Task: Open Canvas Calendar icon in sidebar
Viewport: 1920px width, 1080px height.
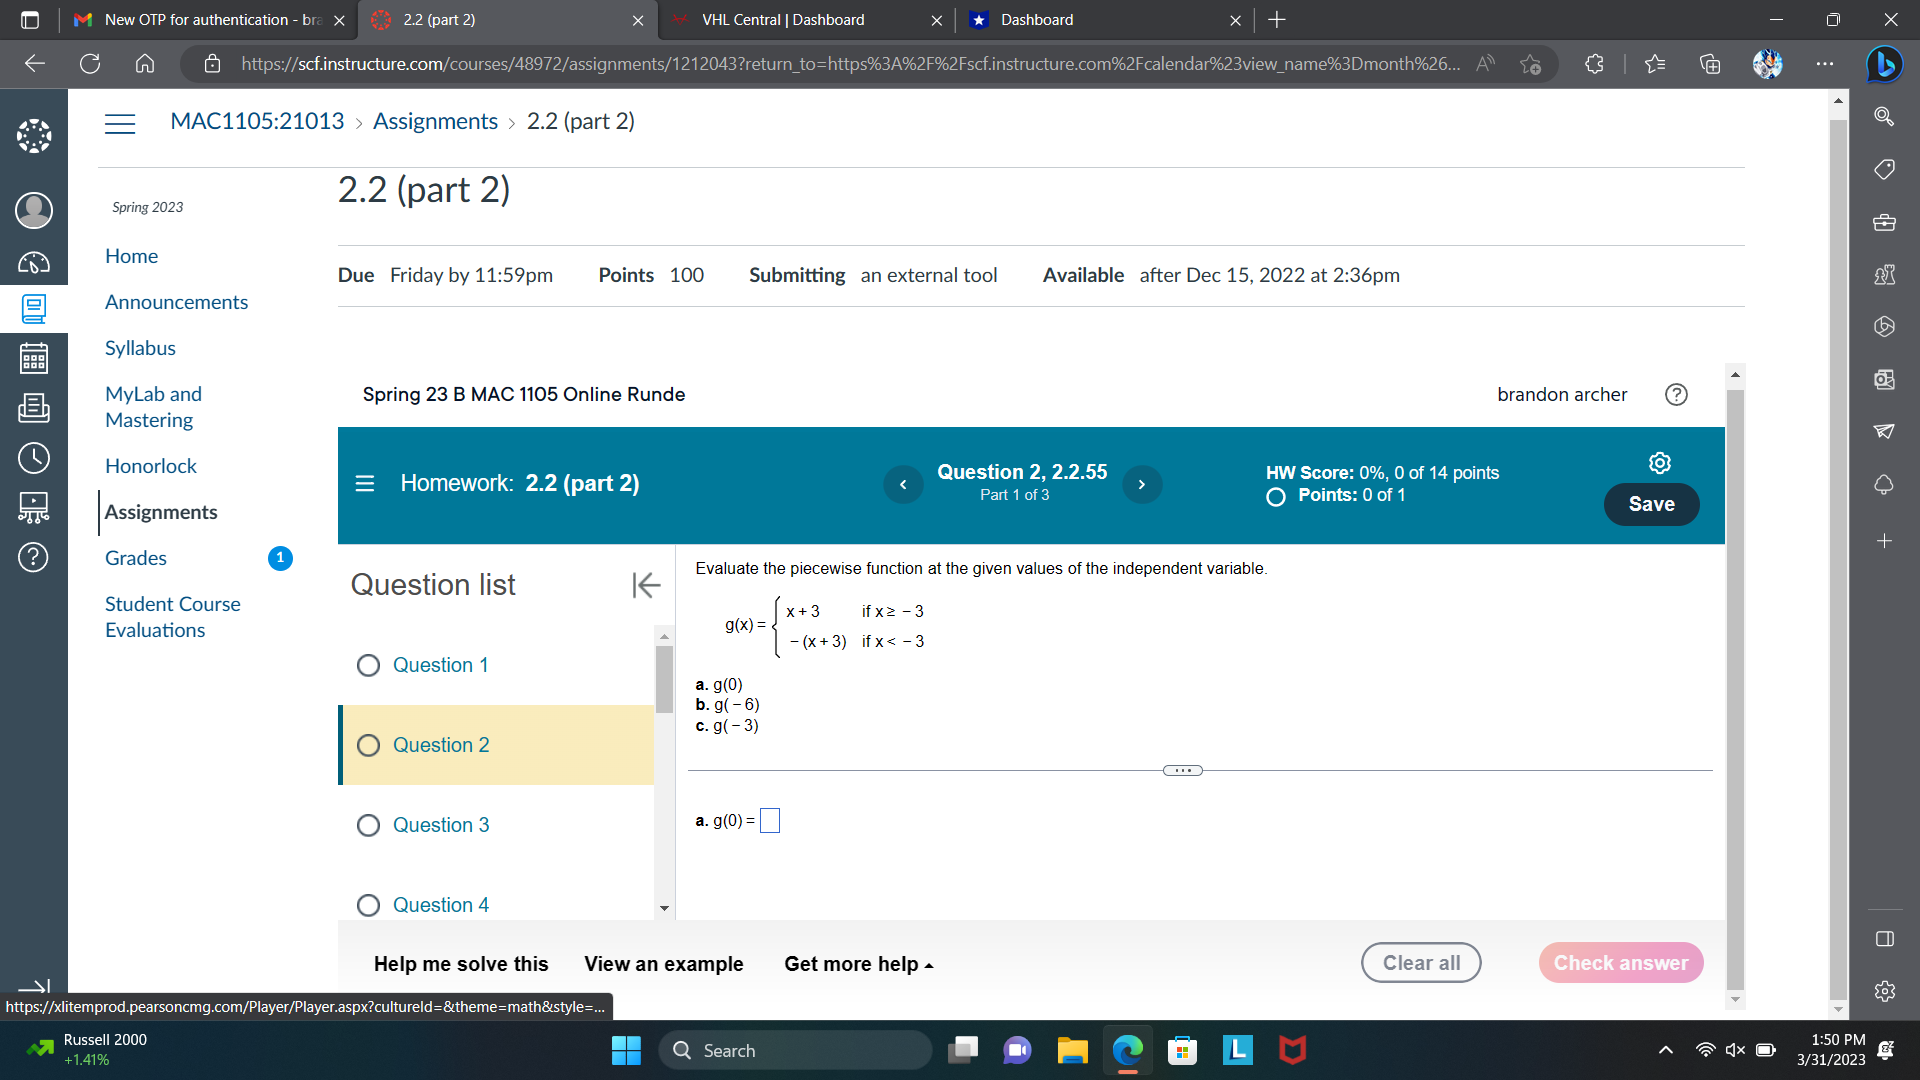Action: [x=33, y=358]
